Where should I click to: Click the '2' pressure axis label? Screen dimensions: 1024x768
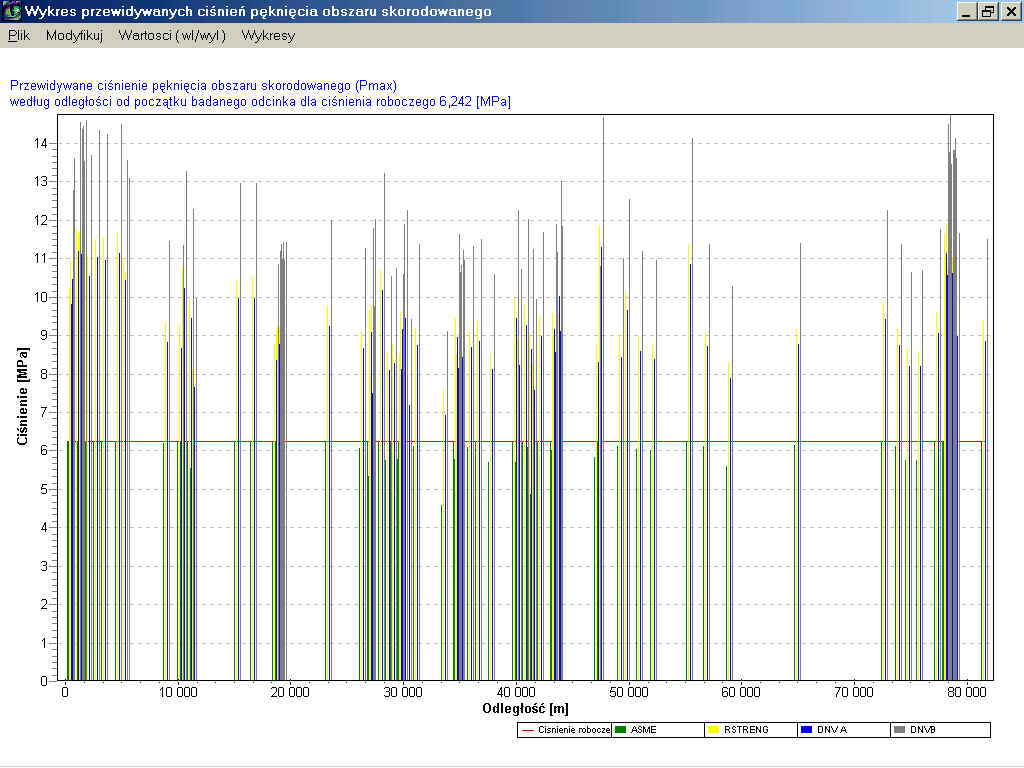click(44, 605)
